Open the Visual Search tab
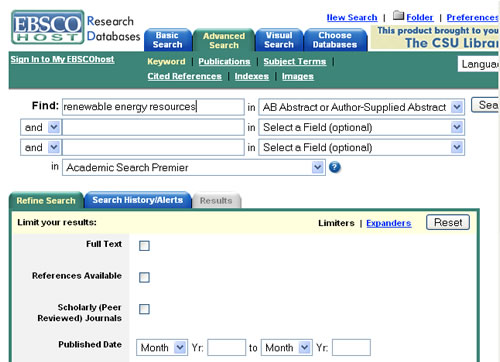500x362 pixels. click(279, 40)
